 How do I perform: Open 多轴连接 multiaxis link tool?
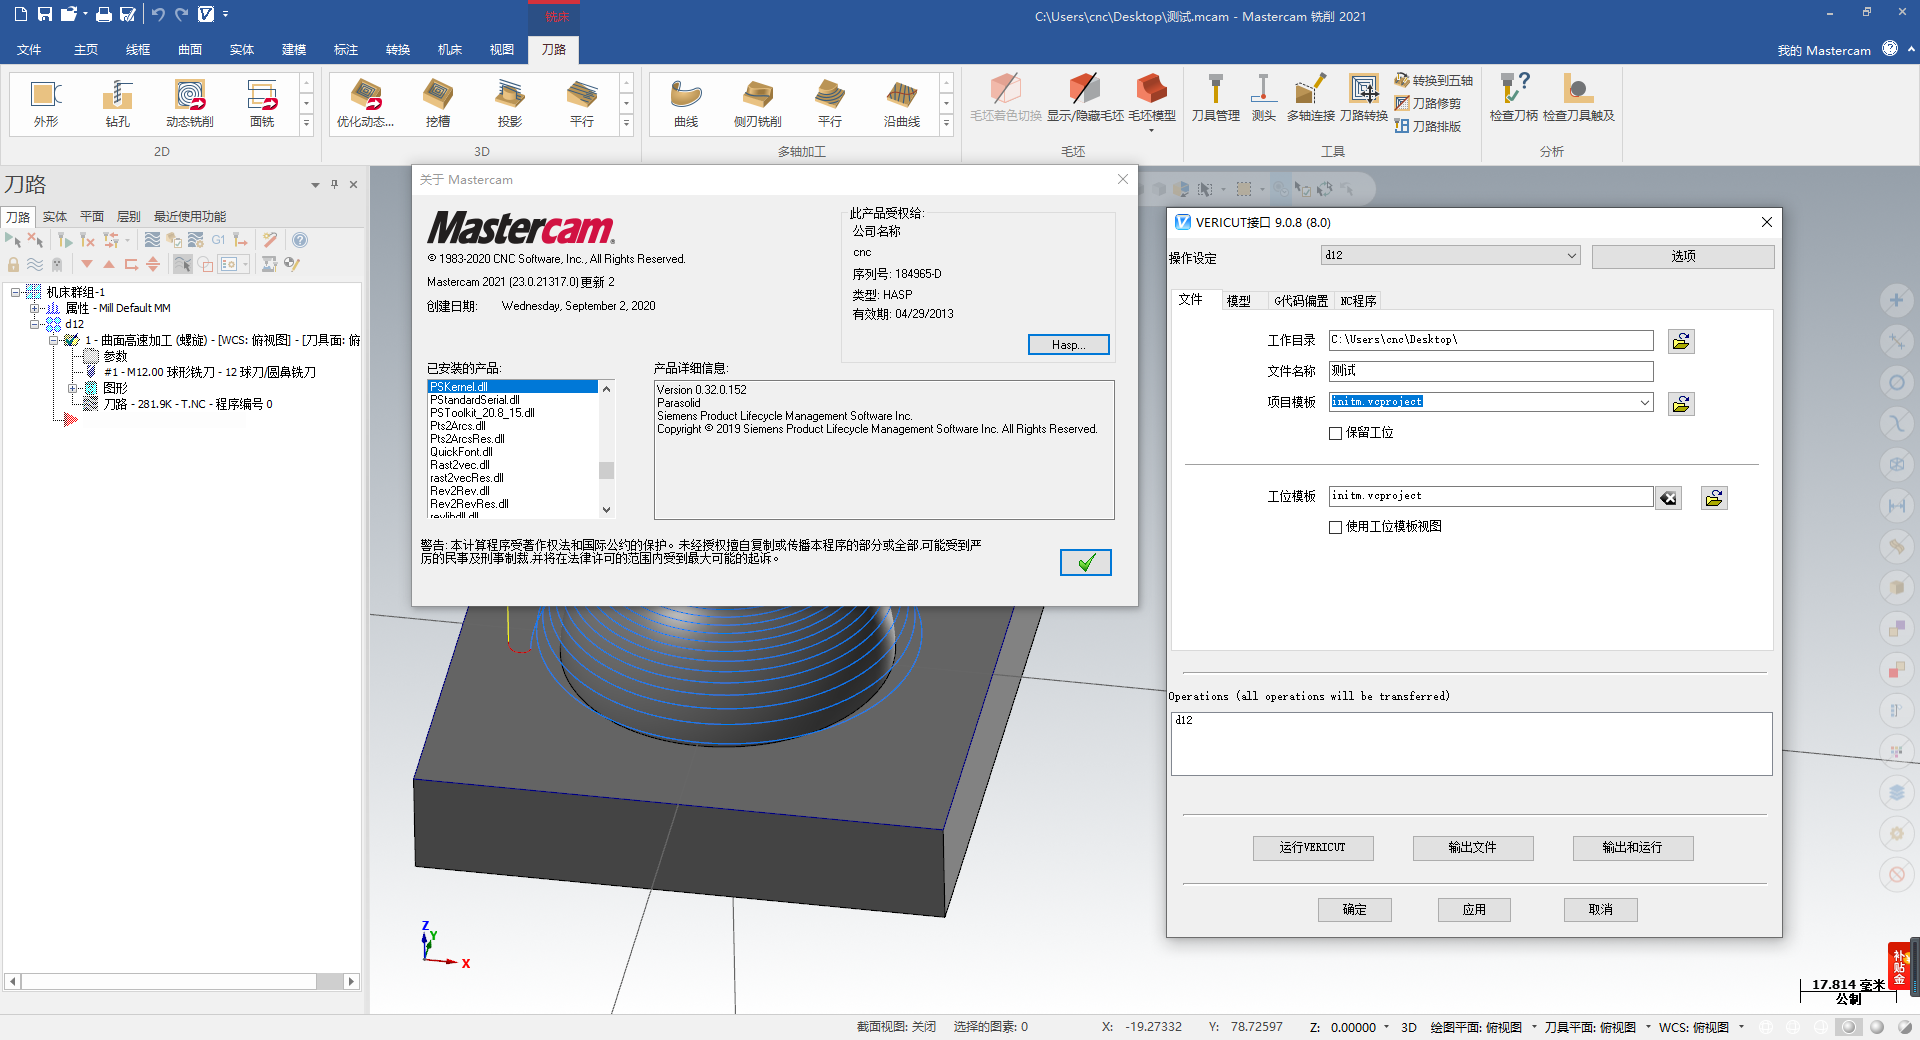[x=1311, y=98]
